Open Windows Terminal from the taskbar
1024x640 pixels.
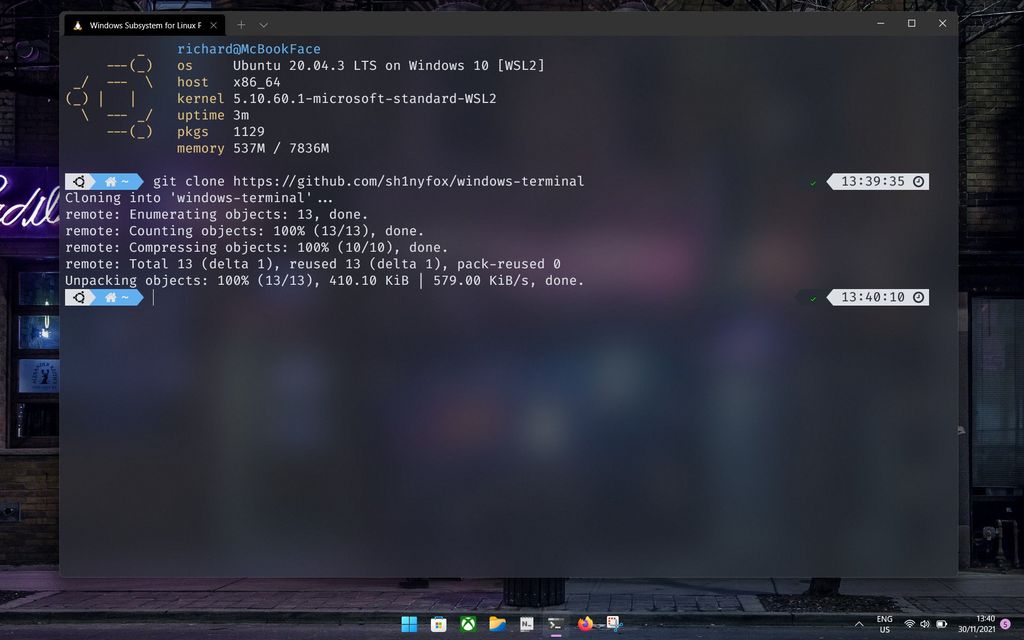(555, 623)
